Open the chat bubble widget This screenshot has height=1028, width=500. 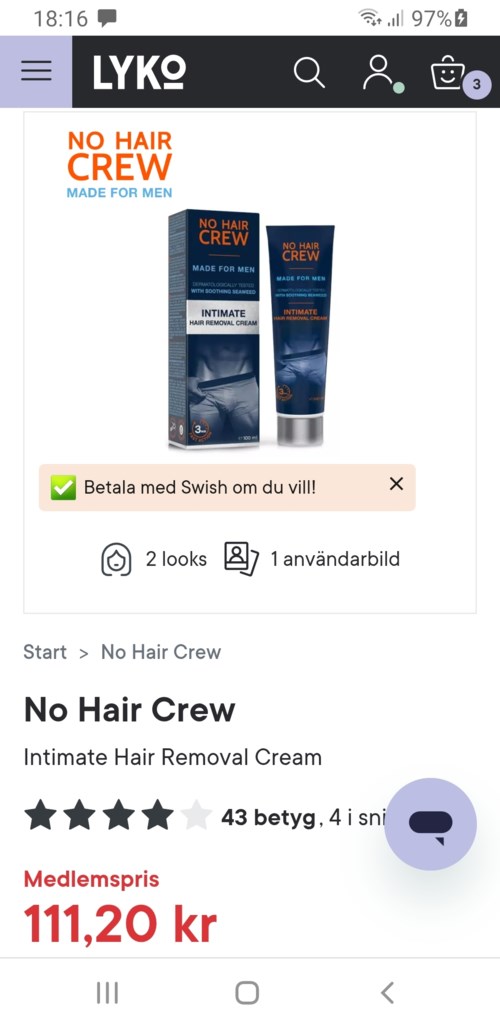pyautogui.click(x=430, y=823)
